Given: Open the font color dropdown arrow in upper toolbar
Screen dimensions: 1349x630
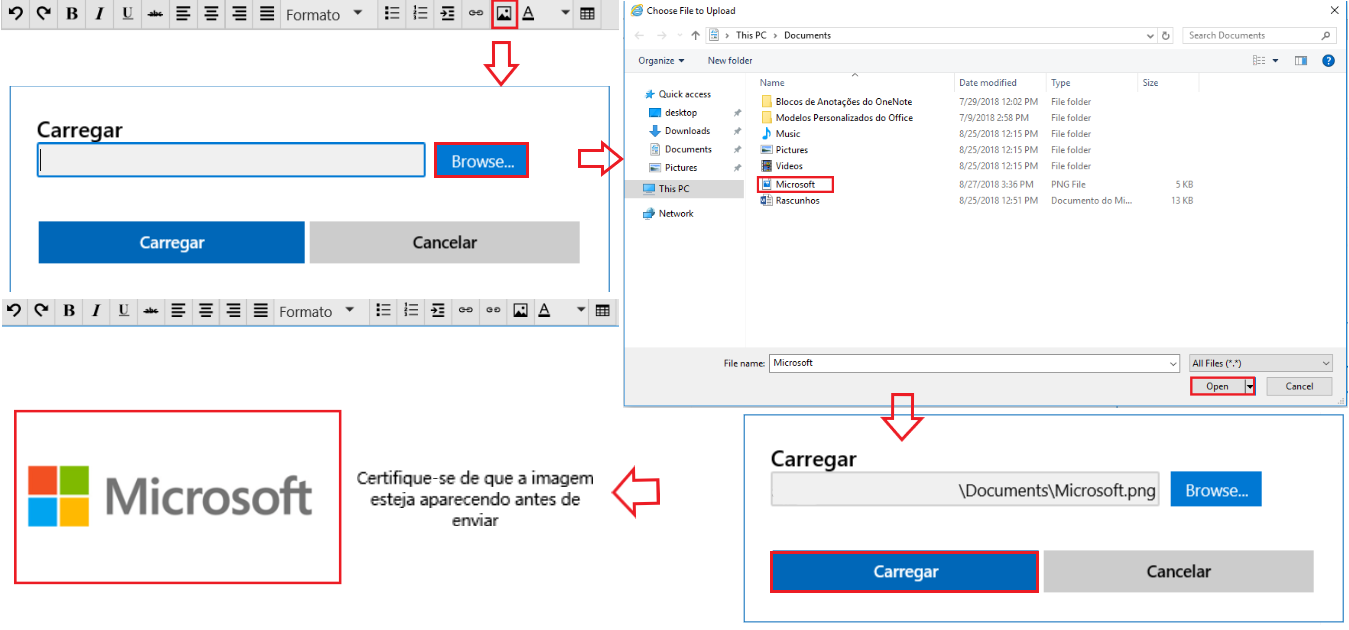Looking at the screenshot, I should pos(565,14).
